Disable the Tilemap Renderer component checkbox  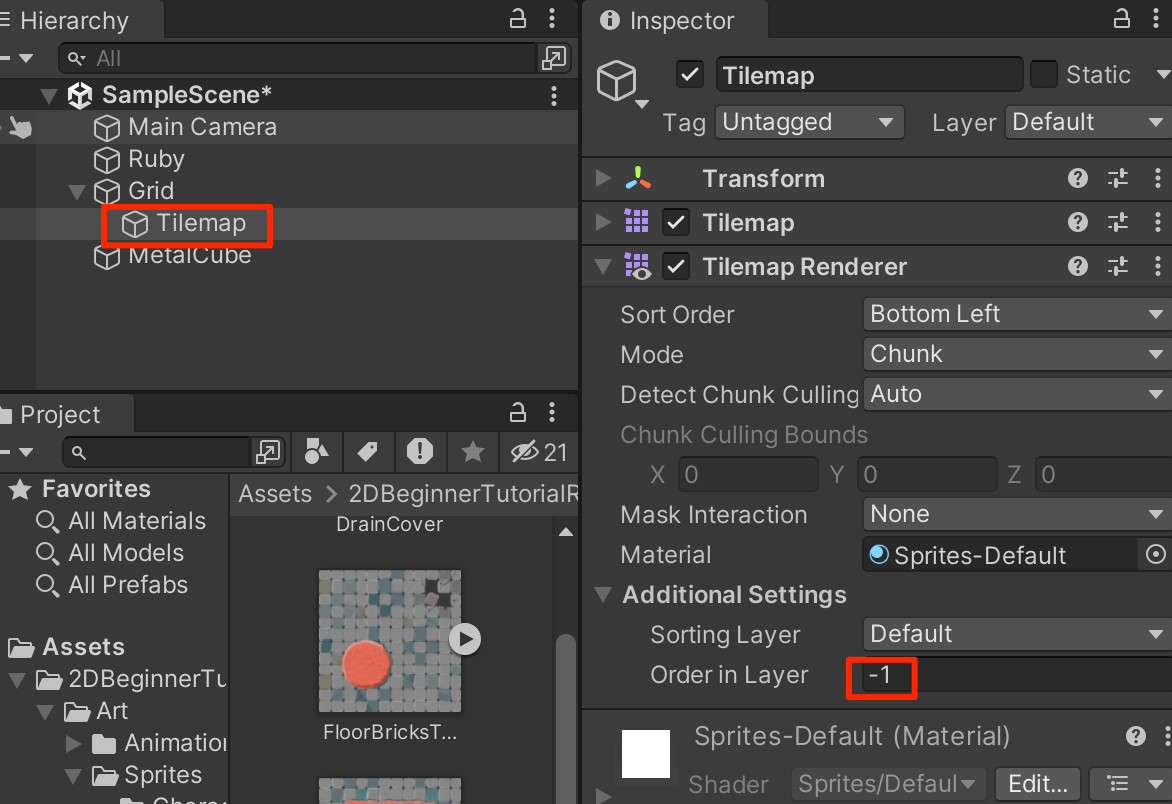tap(677, 267)
